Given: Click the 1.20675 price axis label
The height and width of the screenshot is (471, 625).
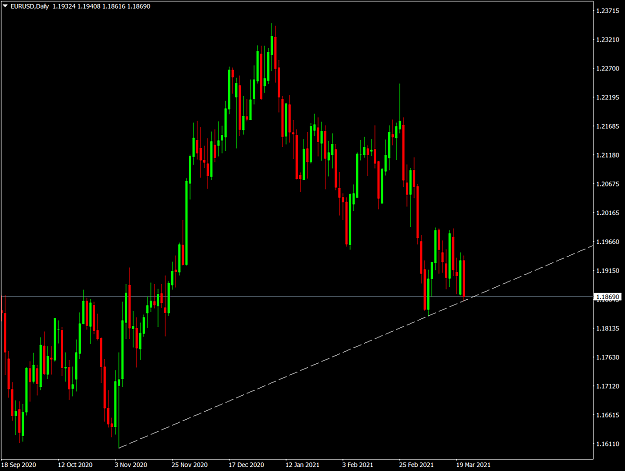Looking at the screenshot, I should click(x=608, y=184).
